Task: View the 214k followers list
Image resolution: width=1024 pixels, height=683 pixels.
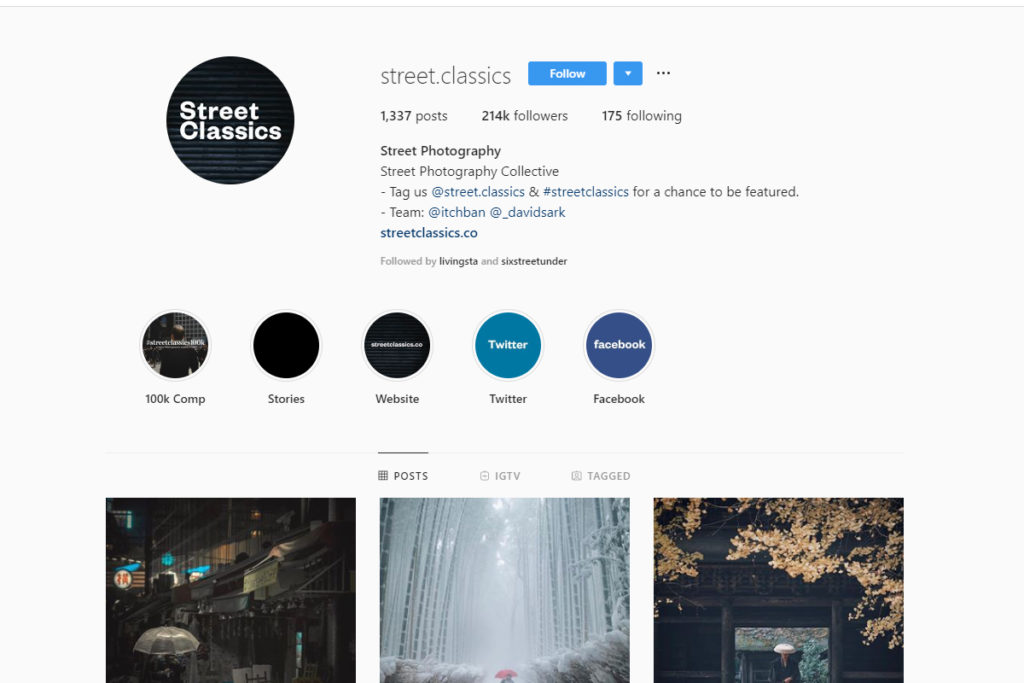Action: pyautogui.click(x=524, y=116)
